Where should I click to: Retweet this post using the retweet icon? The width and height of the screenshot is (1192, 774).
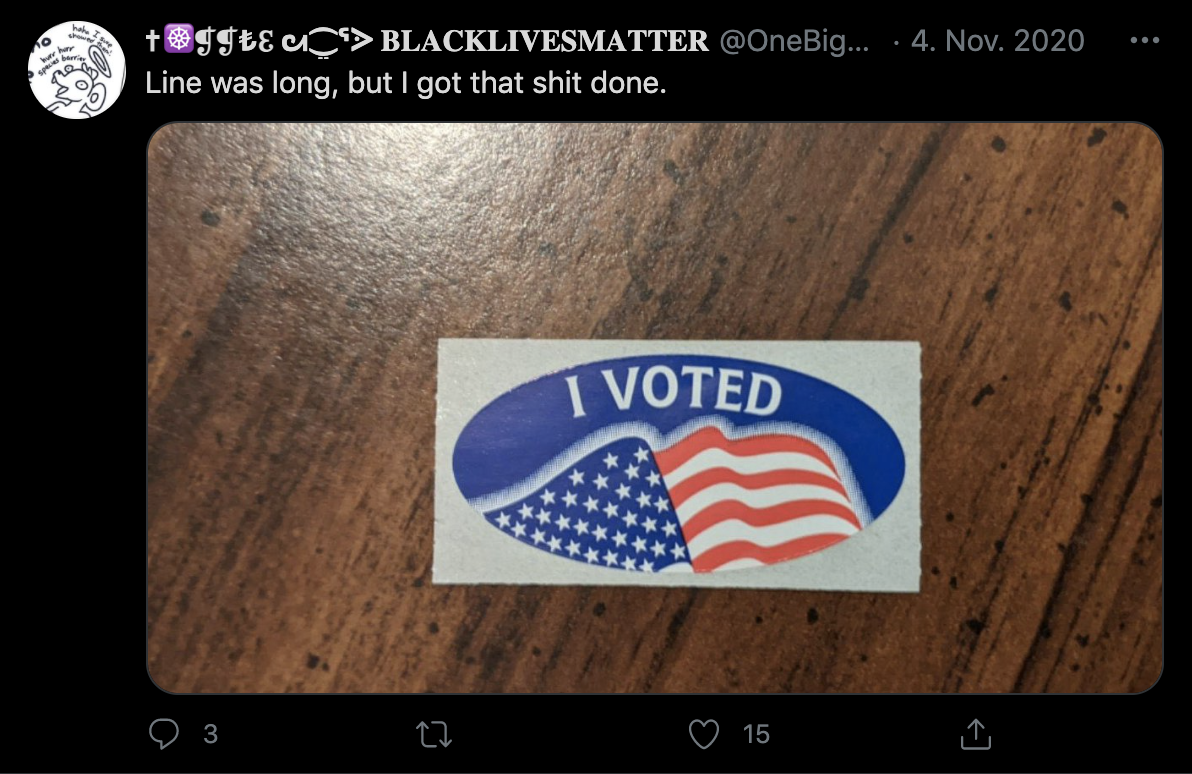pyautogui.click(x=434, y=734)
